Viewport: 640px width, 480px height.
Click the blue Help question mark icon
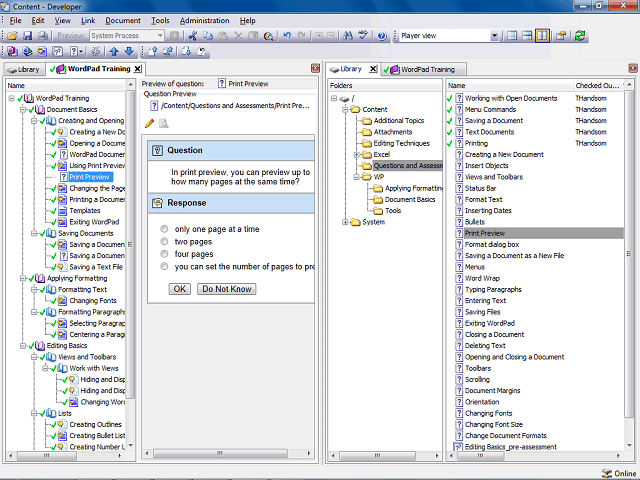382,36
